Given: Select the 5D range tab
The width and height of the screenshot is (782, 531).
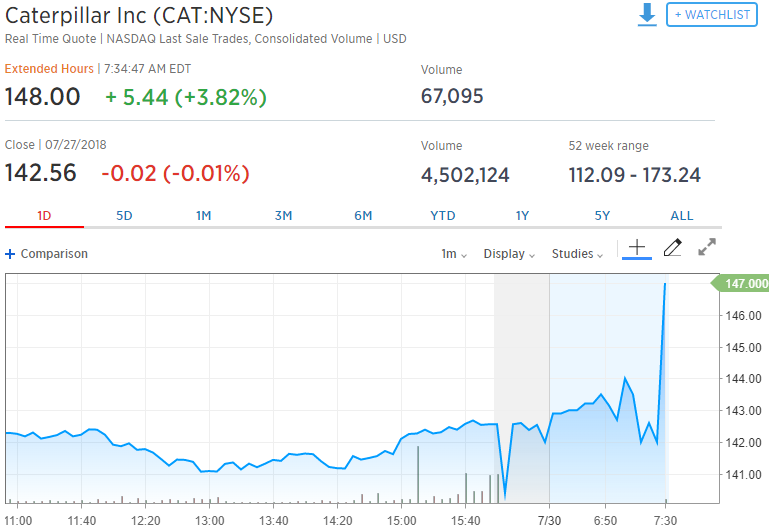Looking at the screenshot, I should tap(124, 215).
